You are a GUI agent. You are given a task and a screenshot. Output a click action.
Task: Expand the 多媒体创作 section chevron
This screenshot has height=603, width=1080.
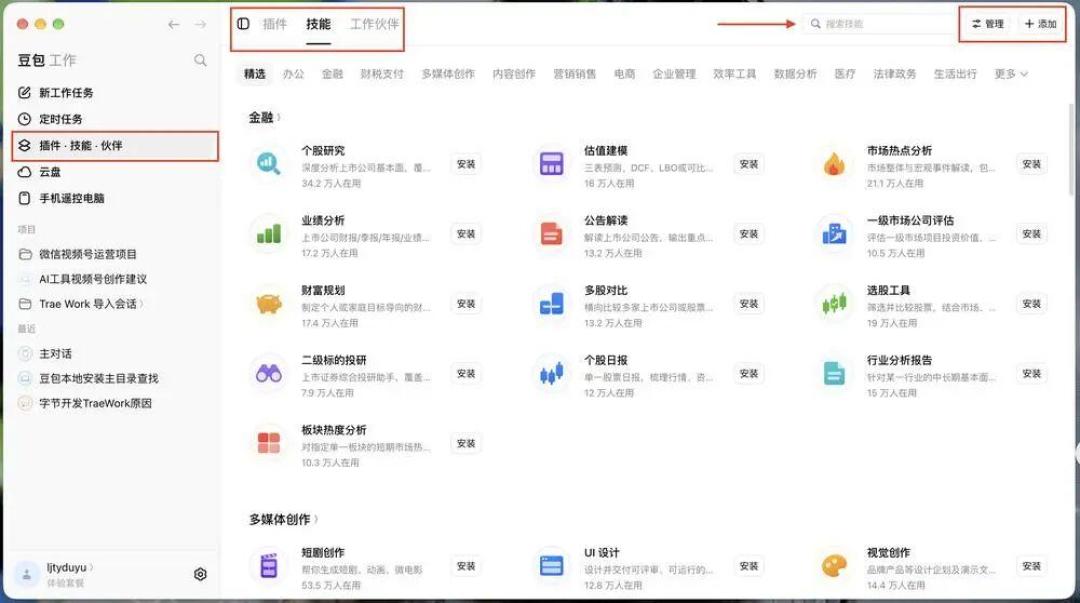[316, 519]
